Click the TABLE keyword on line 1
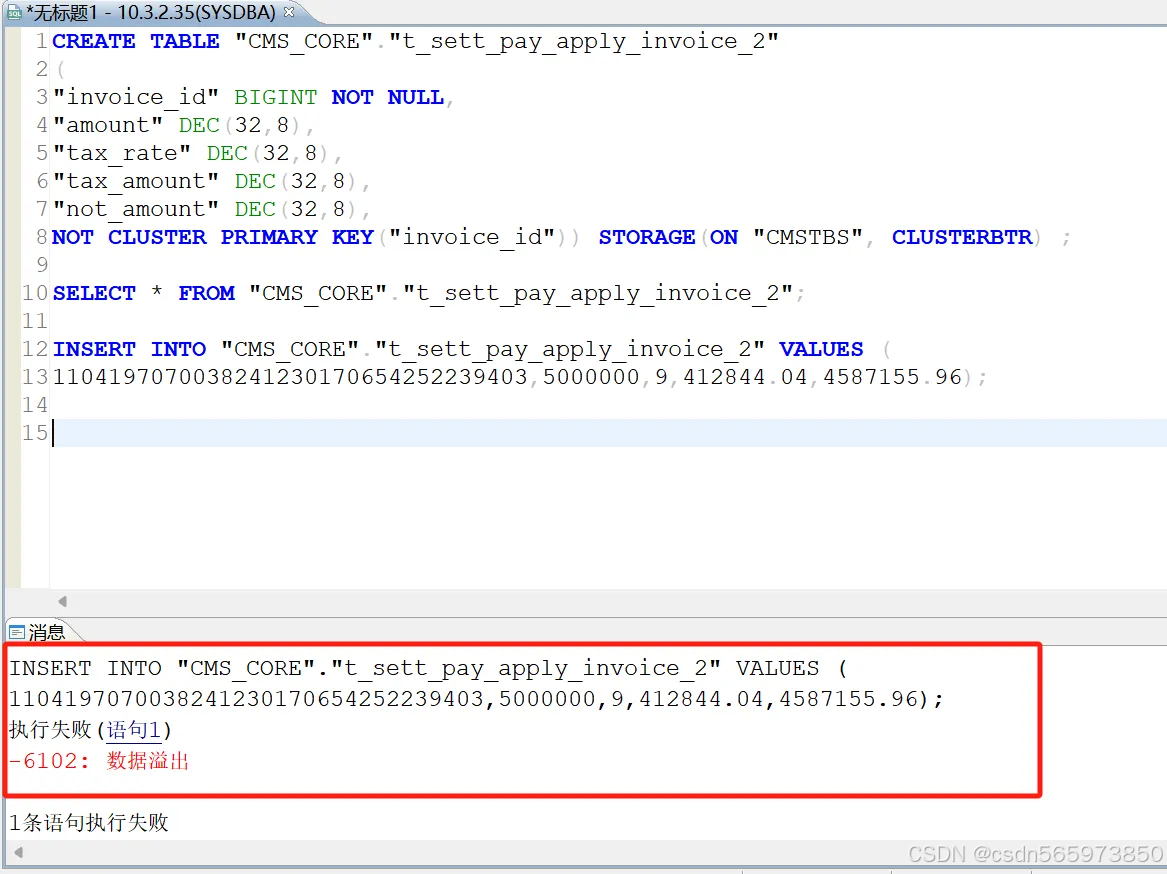Image resolution: width=1167 pixels, height=874 pixels. (185, 41)
